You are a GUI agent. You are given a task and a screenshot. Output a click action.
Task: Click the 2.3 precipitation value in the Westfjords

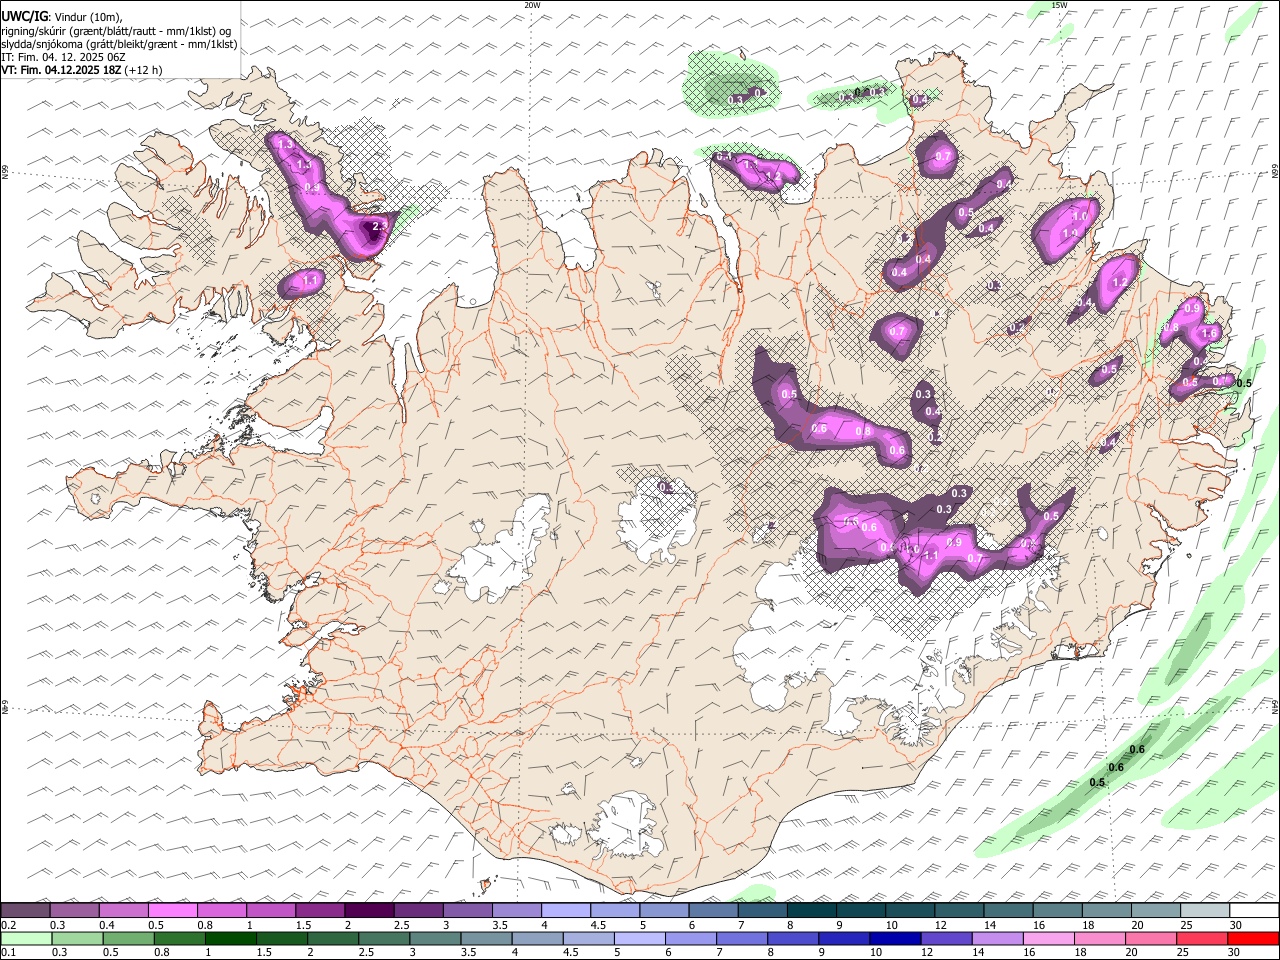(379, 227)
